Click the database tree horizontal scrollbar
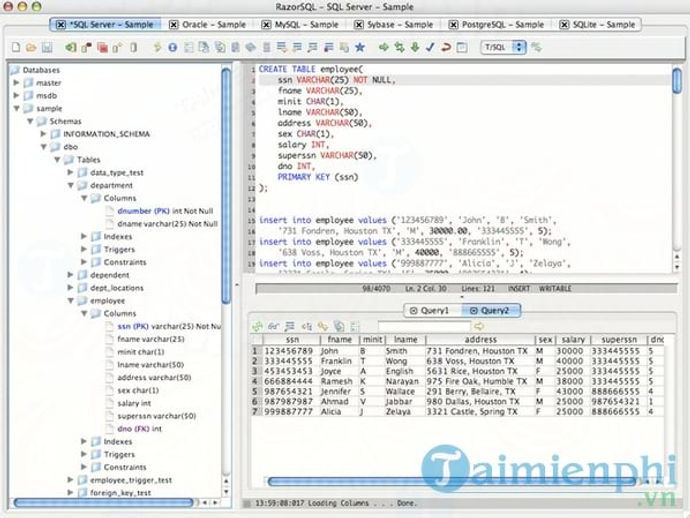The width and height of the screenshot is (690, 518). pyautogui.click(x=103, y=502)
